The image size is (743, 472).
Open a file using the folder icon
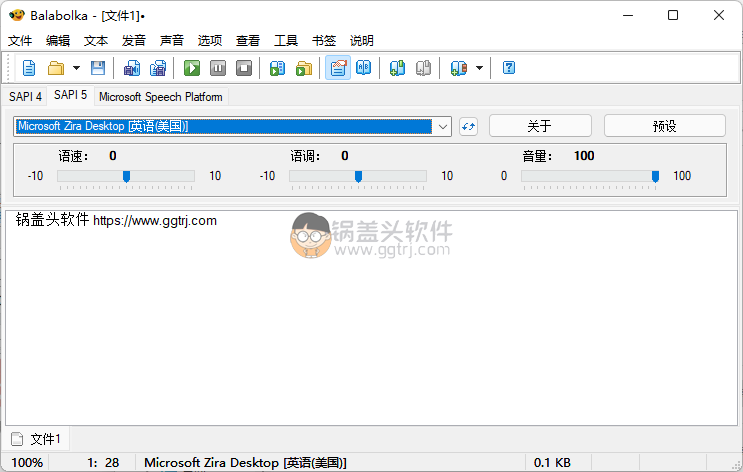[x=56, y=68]
